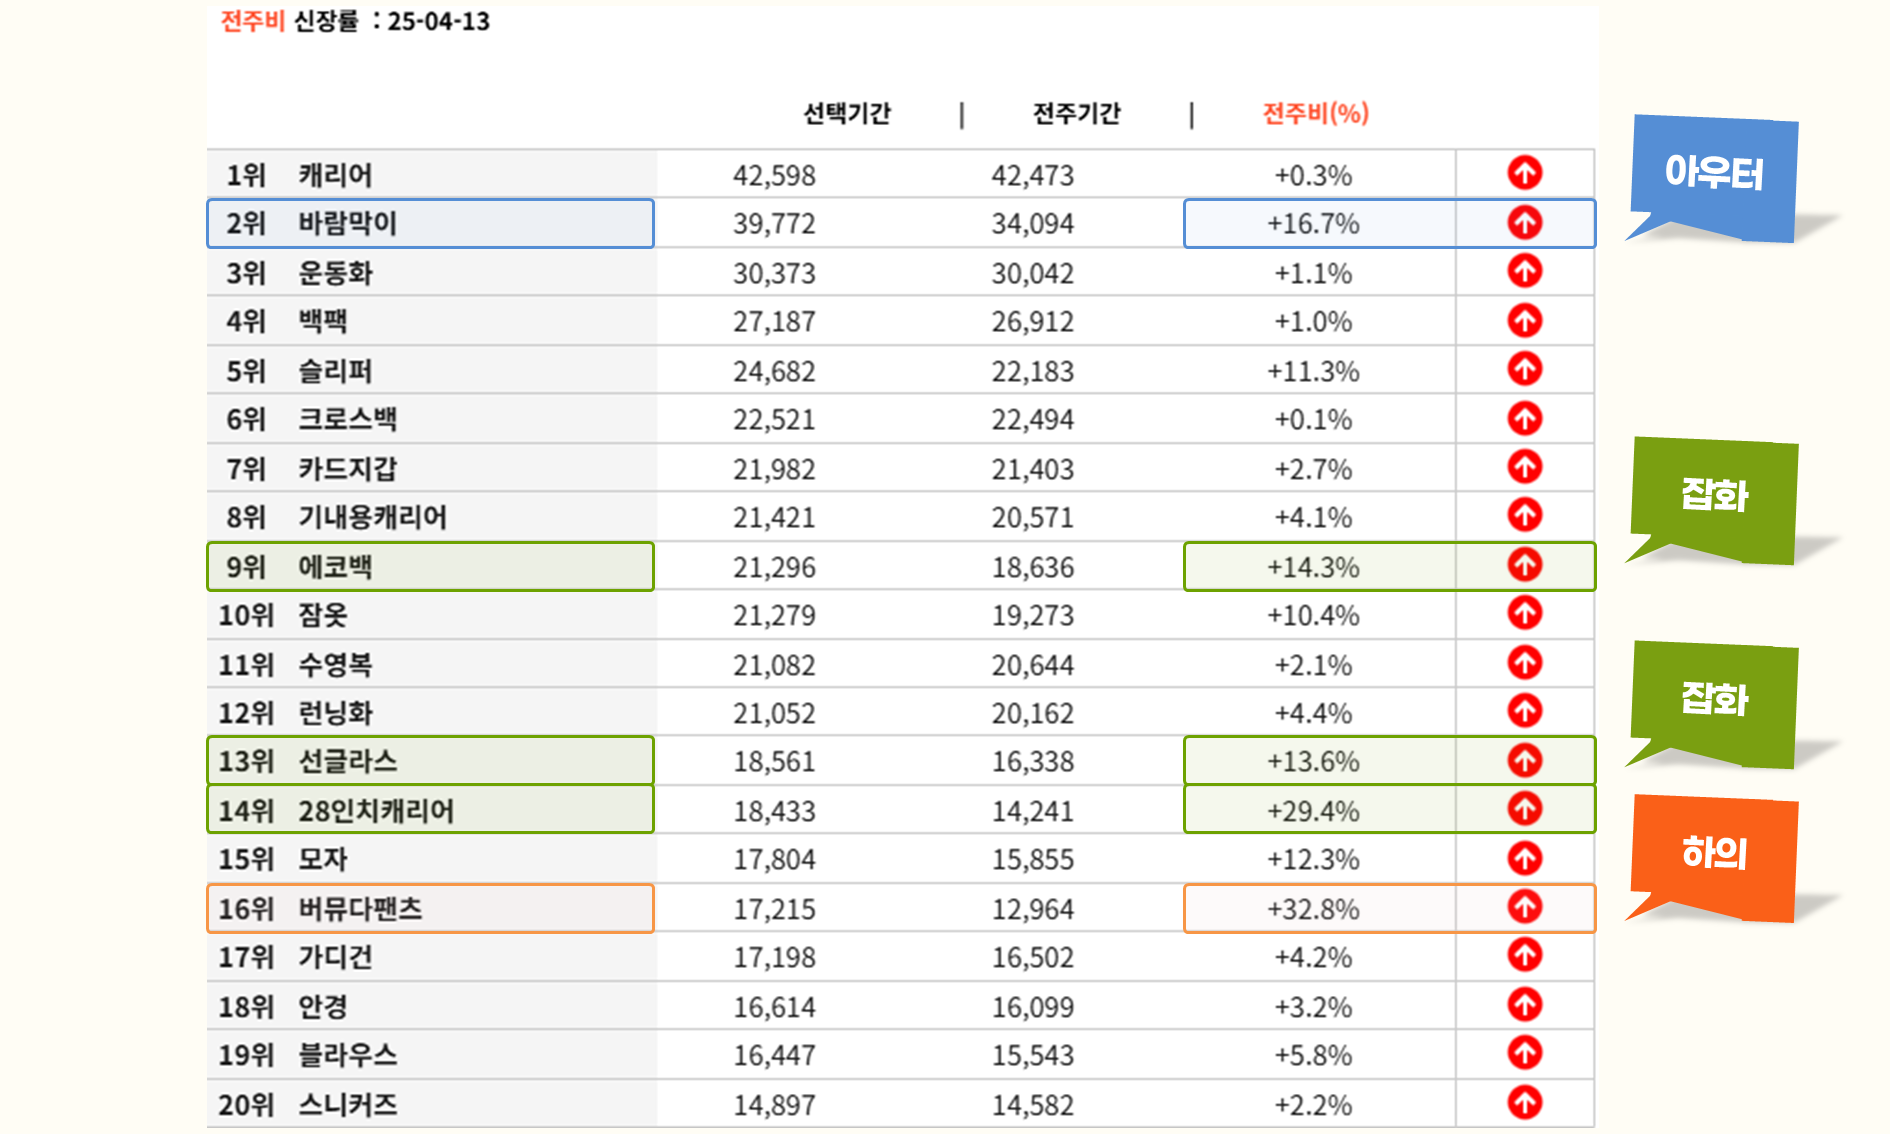
Task: Click the red up arrow in 바람막이 row
Action: pos(1524,223)
